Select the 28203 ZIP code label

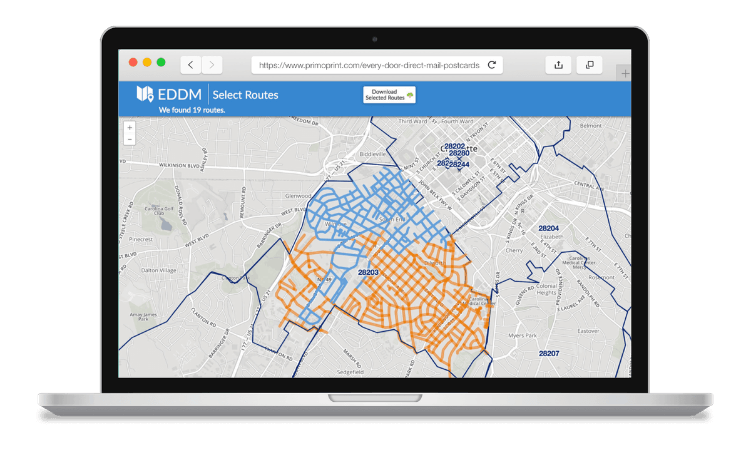(x=368, y=272)
